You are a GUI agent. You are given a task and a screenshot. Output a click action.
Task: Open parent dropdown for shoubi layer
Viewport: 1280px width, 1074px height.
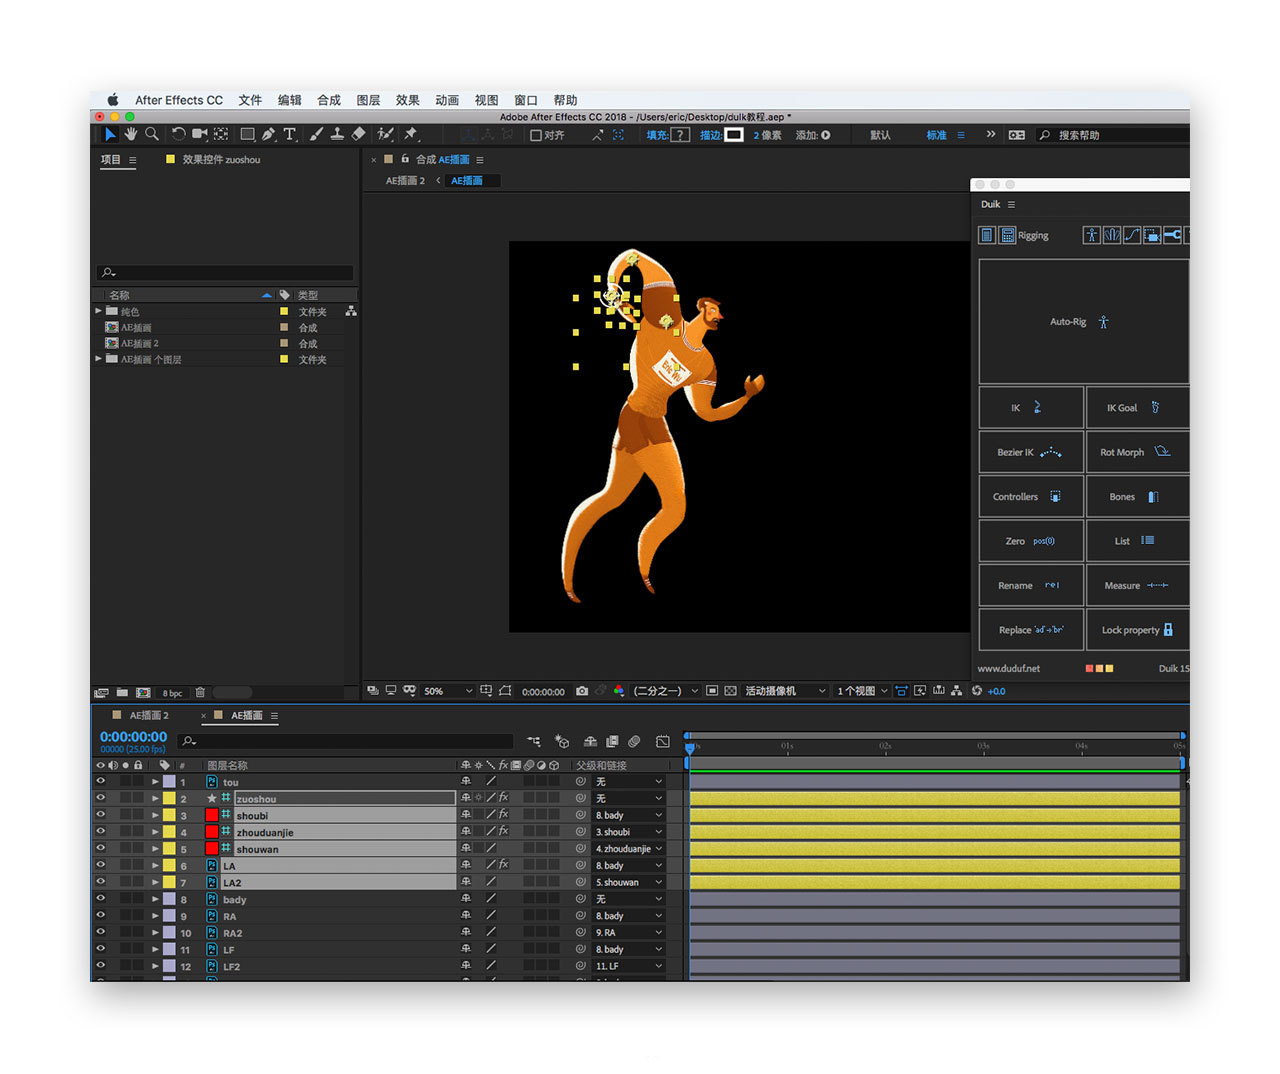click(x=629, y=815)
